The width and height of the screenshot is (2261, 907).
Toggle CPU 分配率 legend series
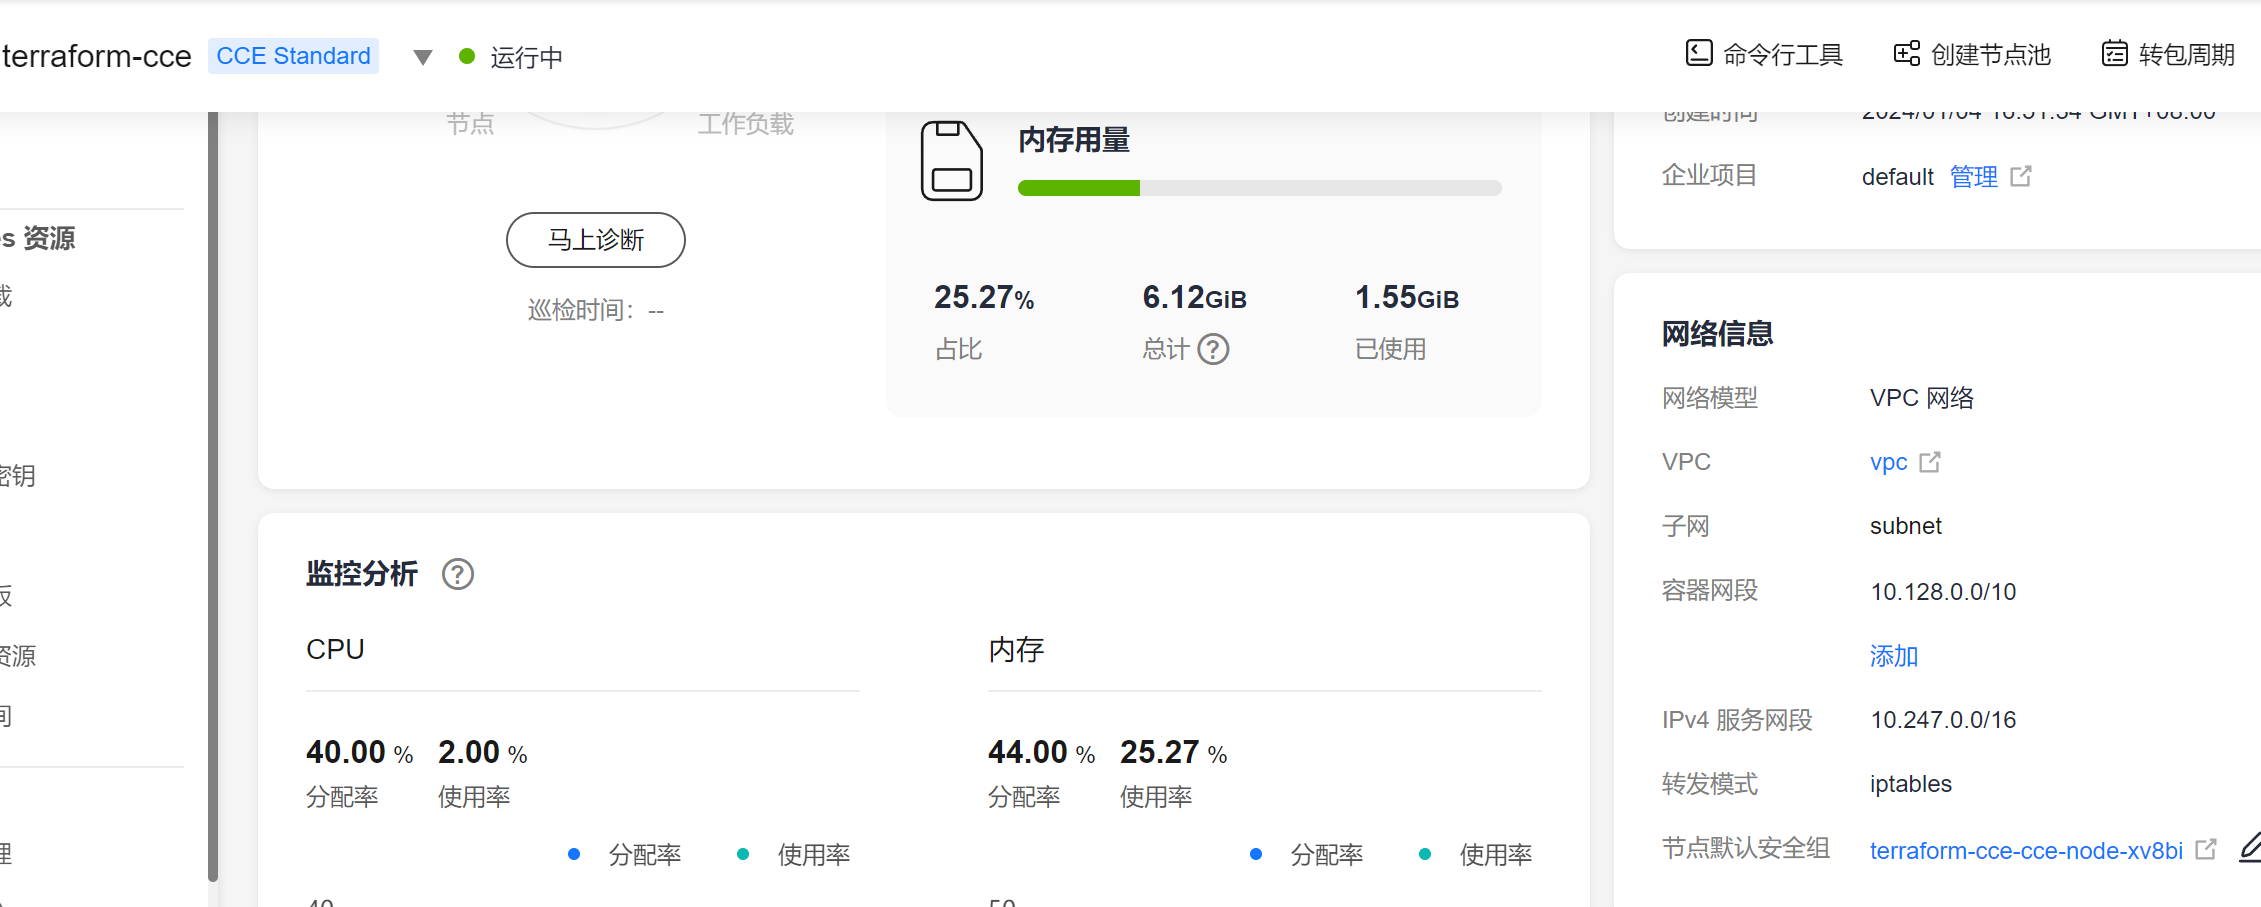click(x=625, y=855)
